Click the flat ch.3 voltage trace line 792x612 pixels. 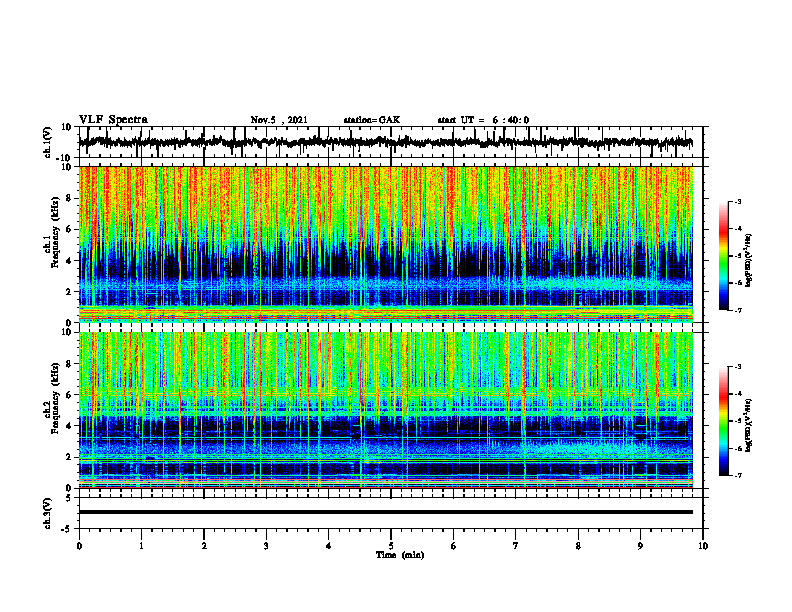click(385, 512)
